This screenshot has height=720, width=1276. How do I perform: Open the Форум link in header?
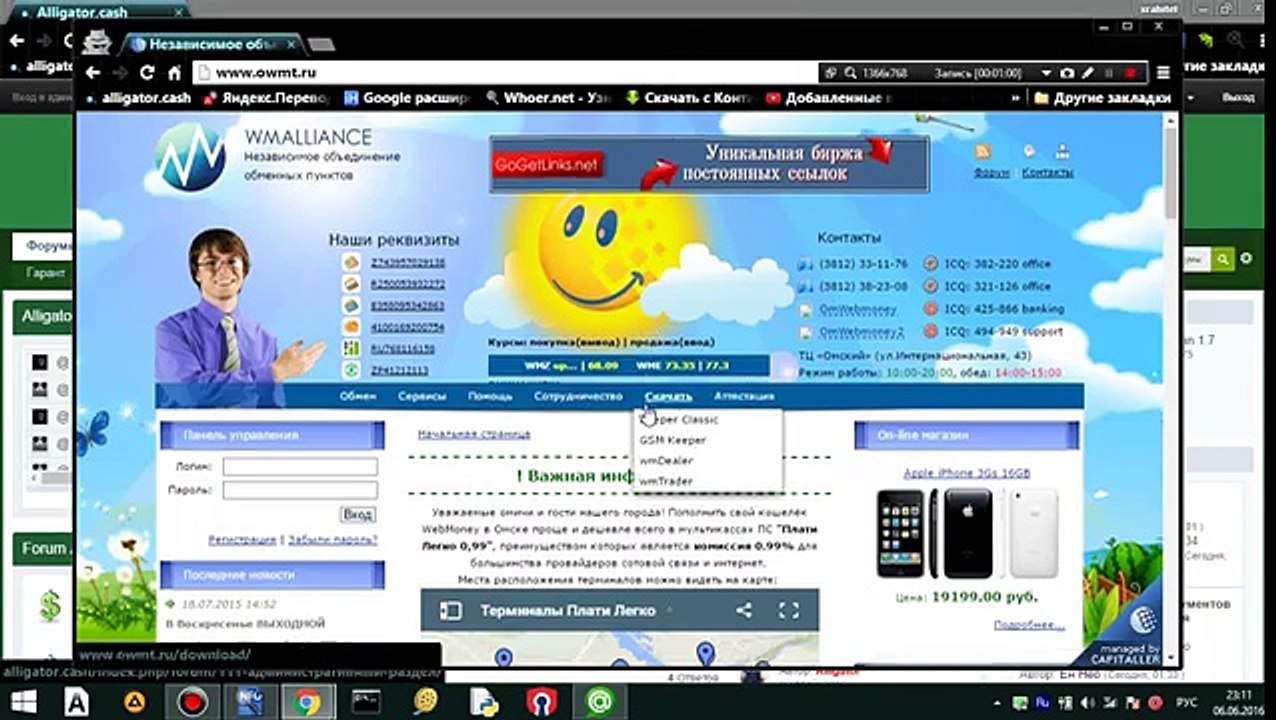coord(991,172)
